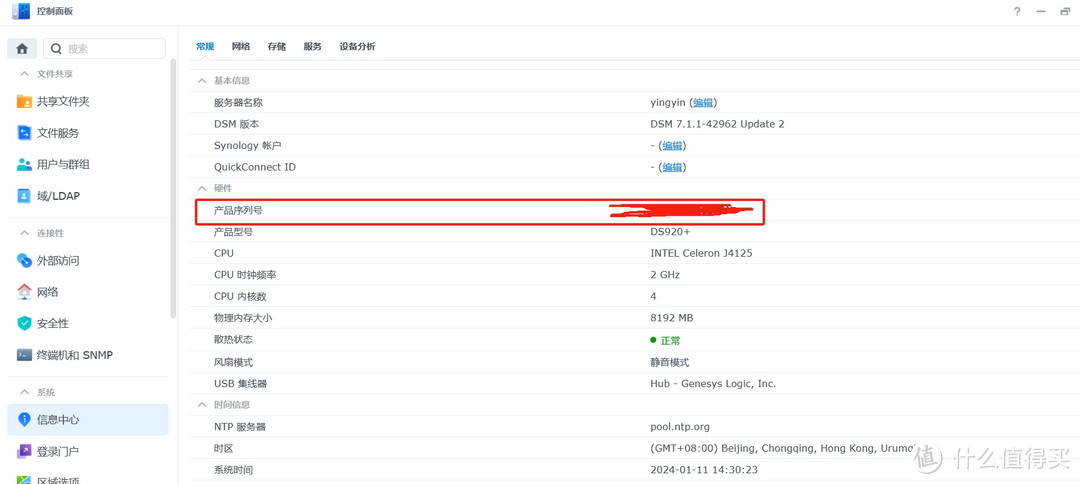Switch to the 服务 tab
Screen dimensions: 1080x484
(313, 46)
